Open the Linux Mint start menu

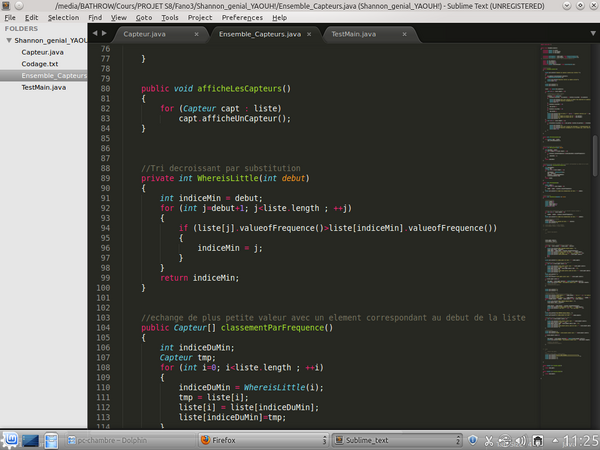tap(11, 440)
